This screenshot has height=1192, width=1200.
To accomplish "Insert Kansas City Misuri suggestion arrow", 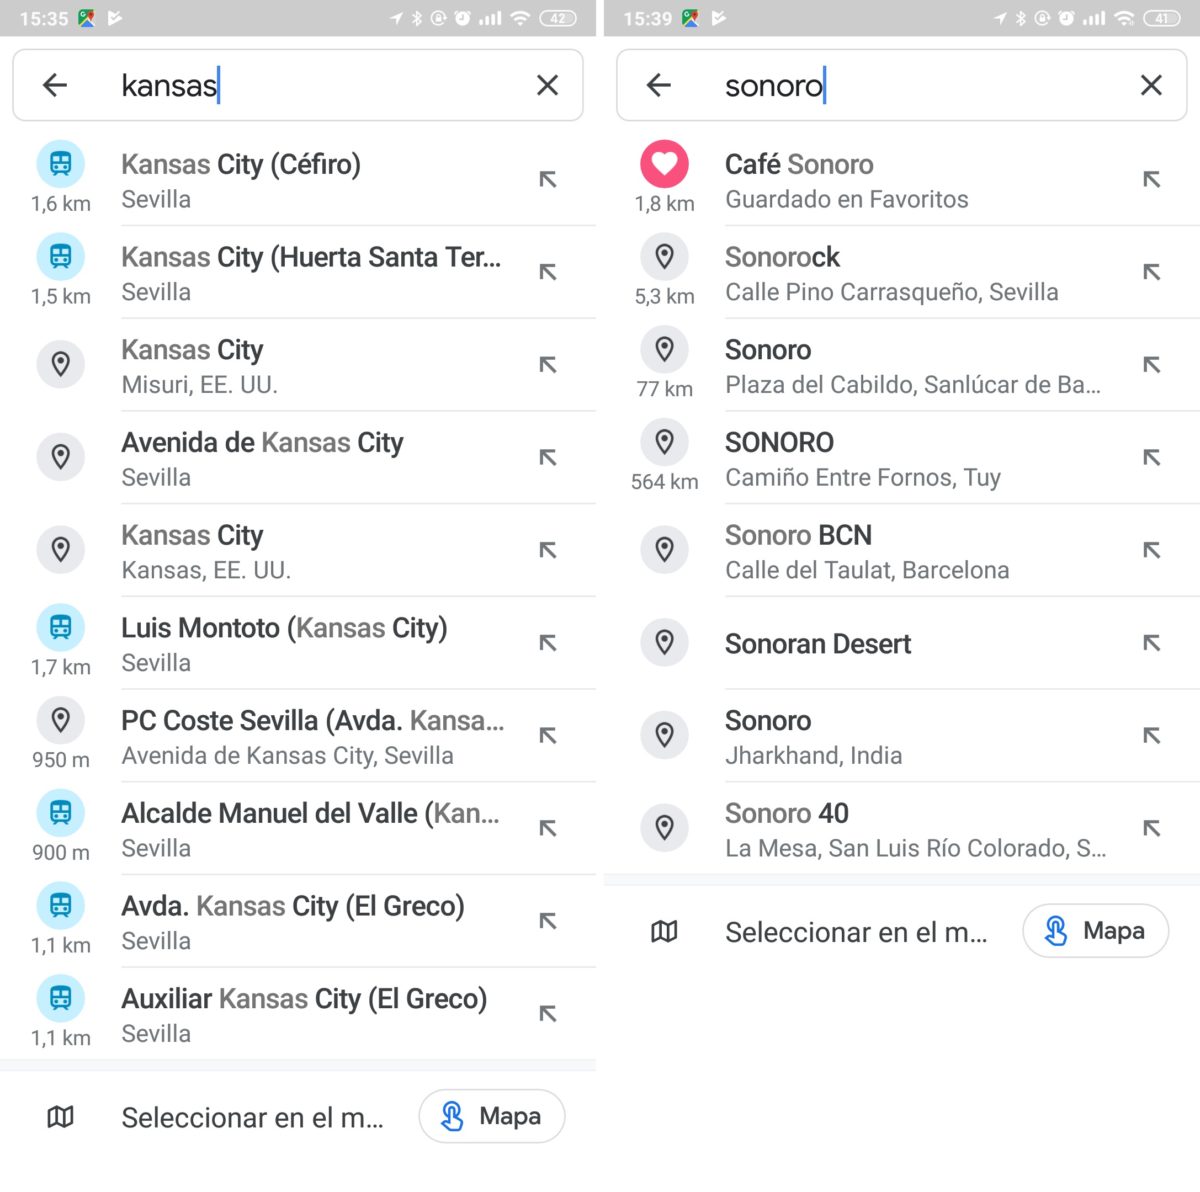I will [x=547, y=365].
